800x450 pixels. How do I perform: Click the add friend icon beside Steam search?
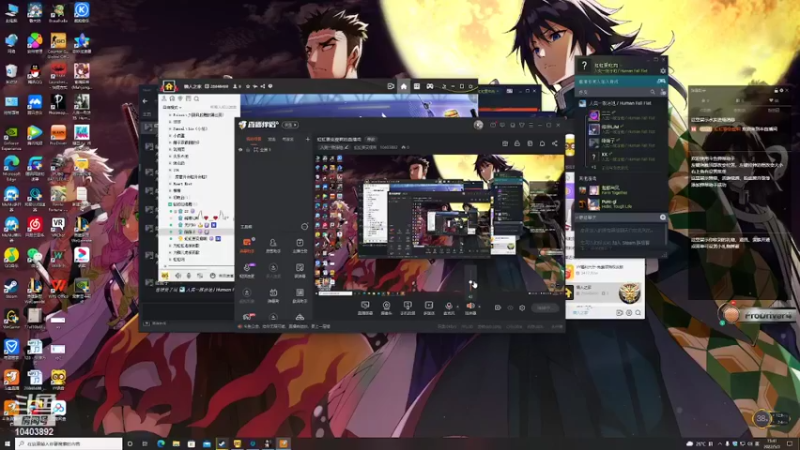[663, 92]
